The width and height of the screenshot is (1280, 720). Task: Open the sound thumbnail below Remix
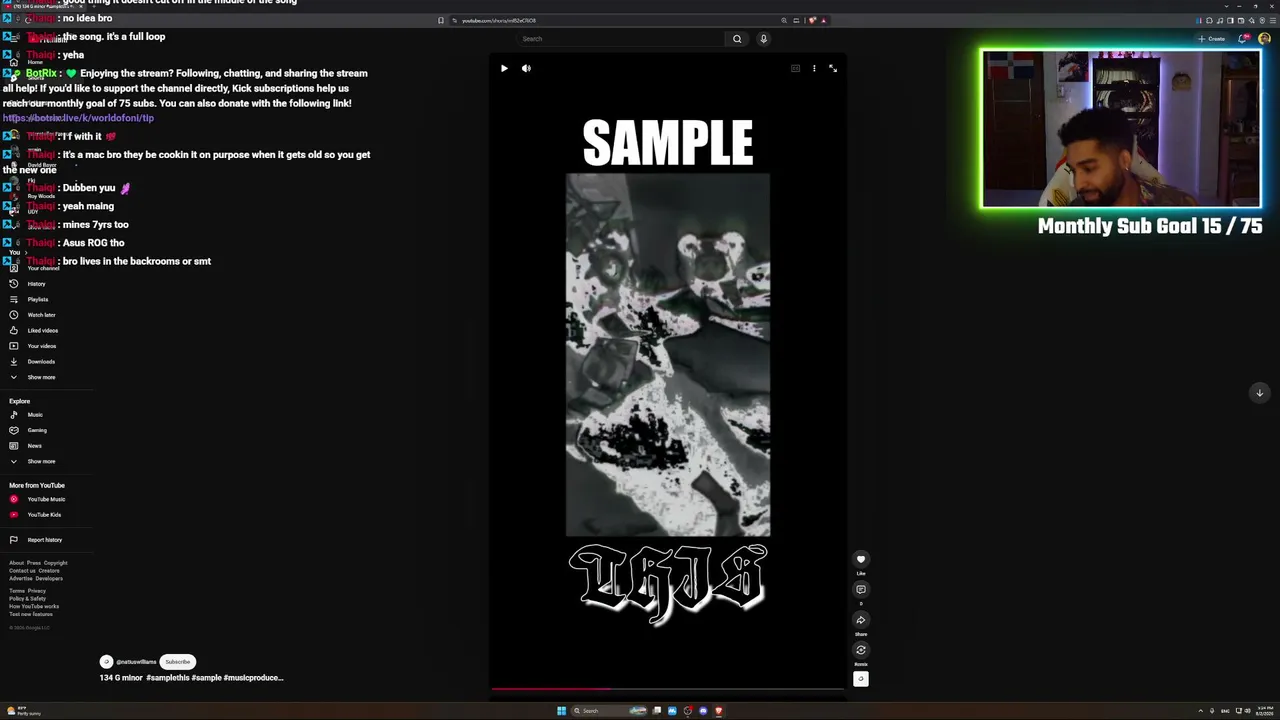point(860,679)
